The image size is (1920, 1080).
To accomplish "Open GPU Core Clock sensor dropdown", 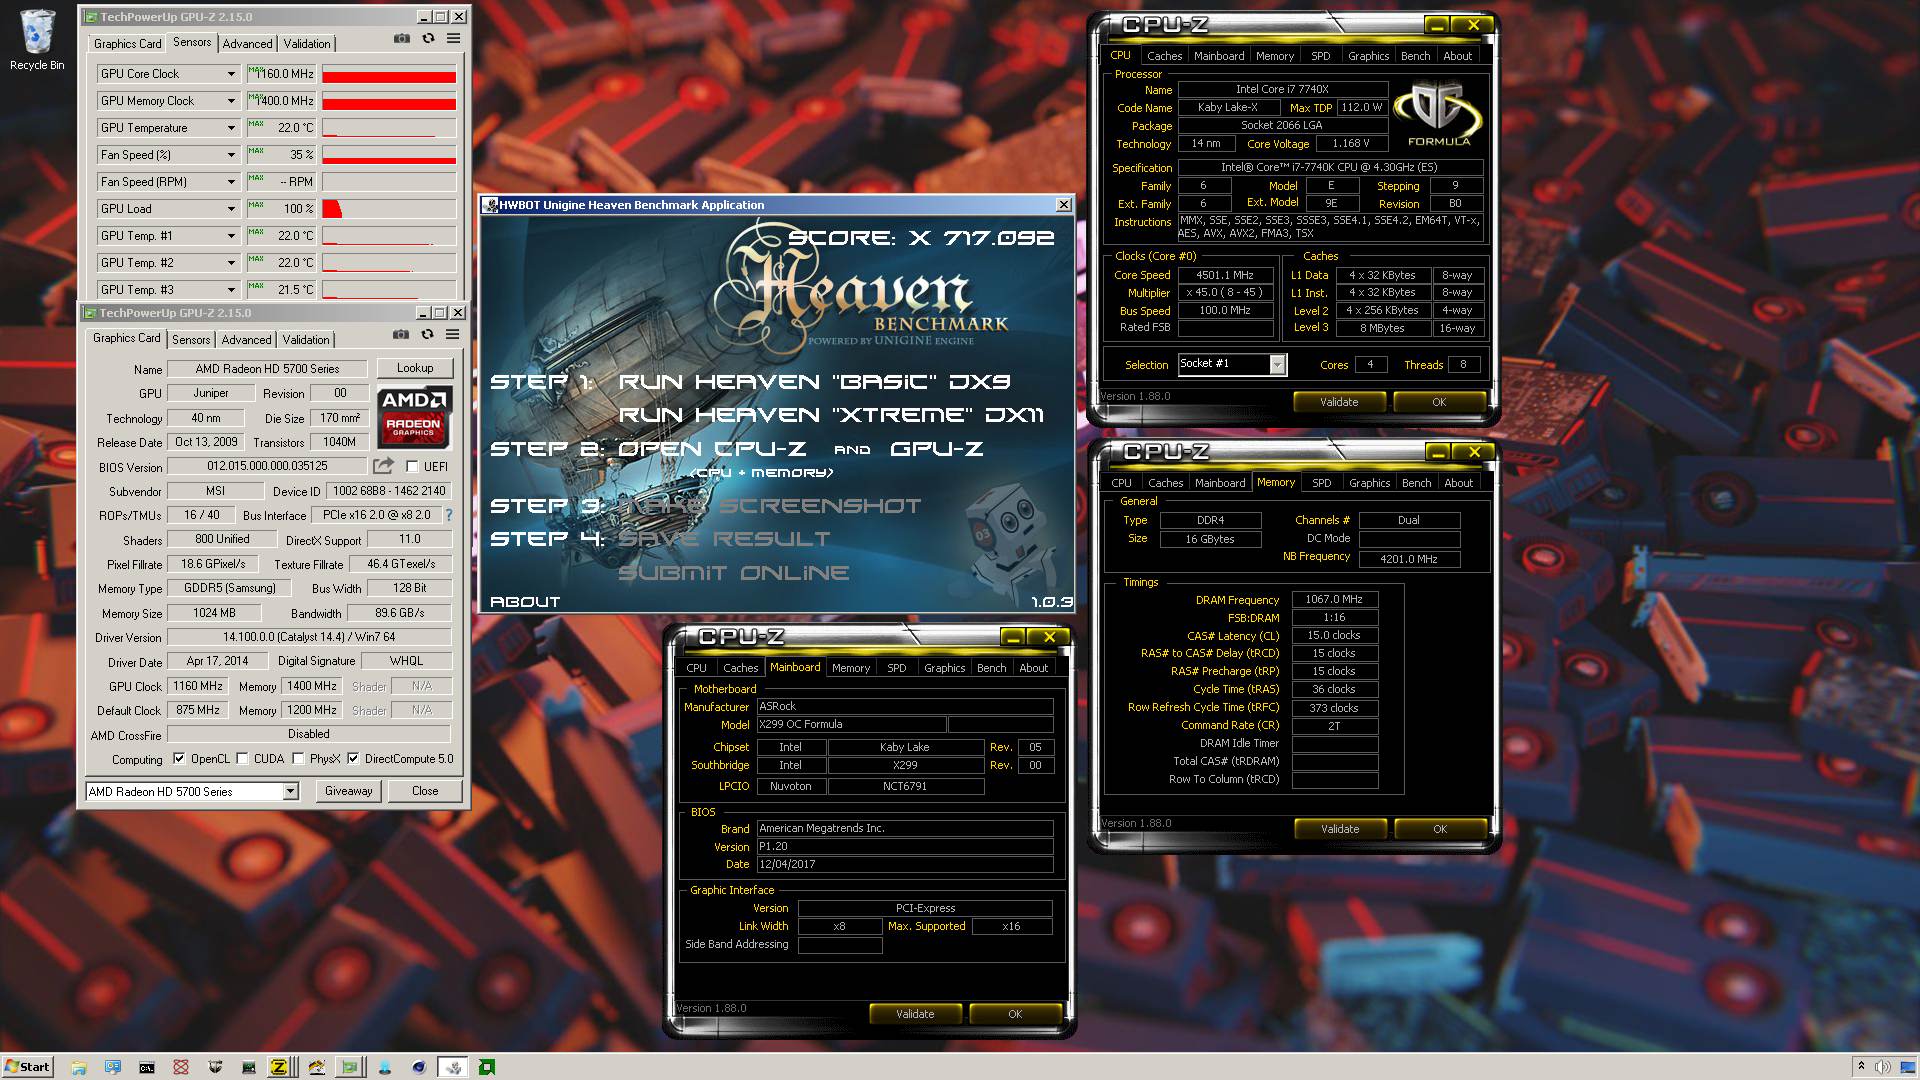I will (231, 74).
